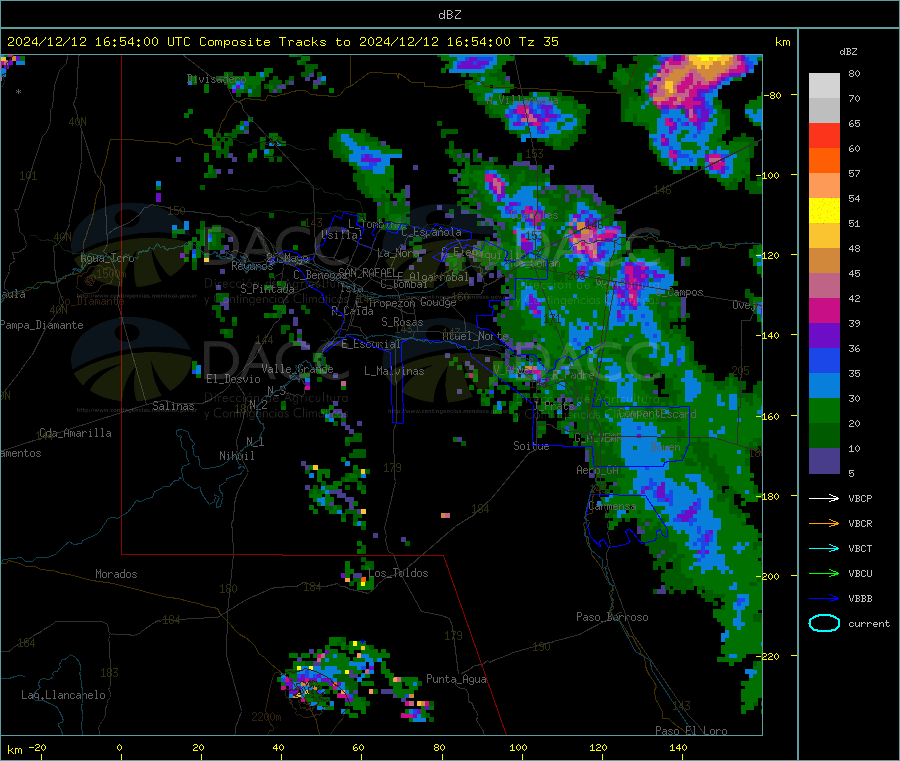Click the Nihuil place label
Image resolution: width=900 pixels, height=761 pixels.
(x=236, y=456)
